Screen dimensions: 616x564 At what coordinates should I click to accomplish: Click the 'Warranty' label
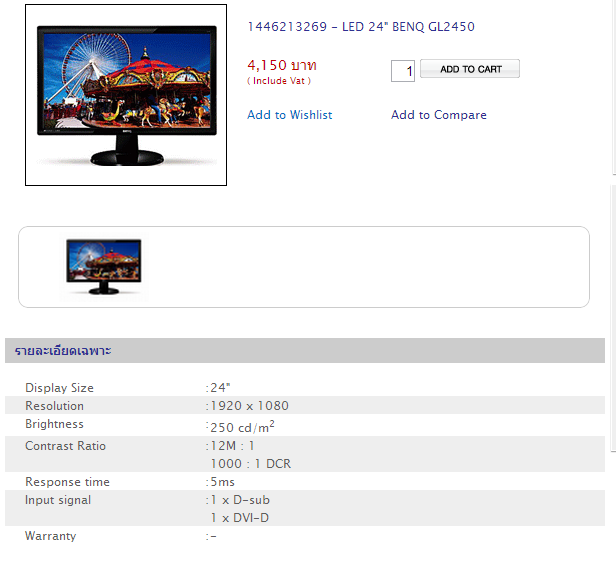coord(50,536)
